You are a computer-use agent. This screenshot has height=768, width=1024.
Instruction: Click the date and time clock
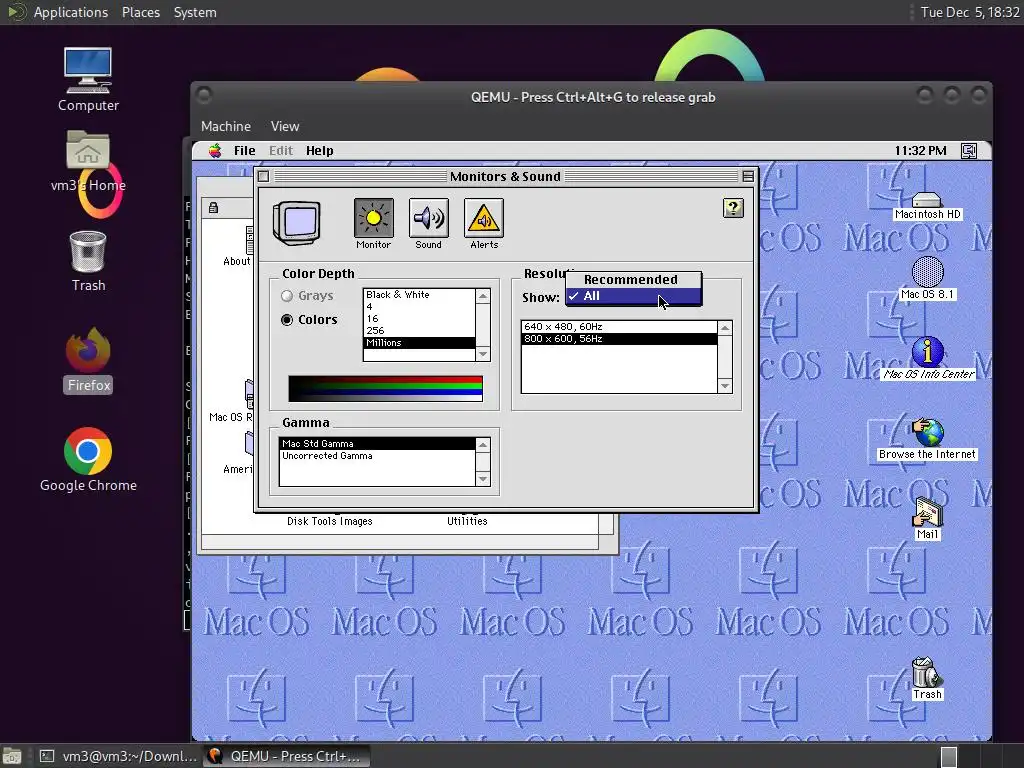[970, 12]
